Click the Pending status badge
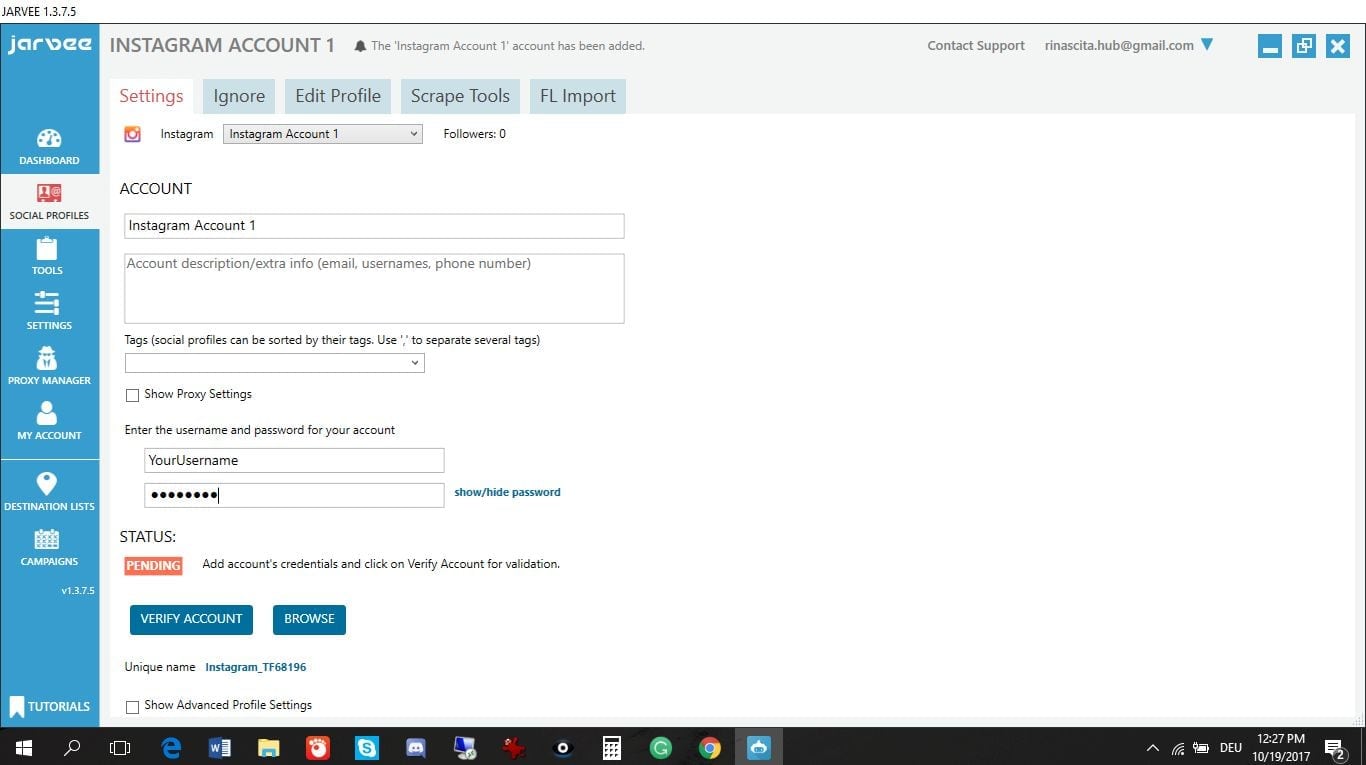This screenshot has width=1366, height=765. tap(153, 566)
